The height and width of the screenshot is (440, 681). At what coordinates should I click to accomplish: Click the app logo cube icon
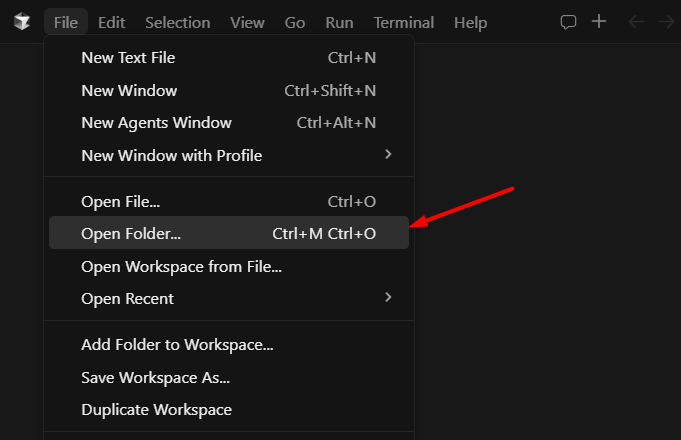tap(22, 21)
